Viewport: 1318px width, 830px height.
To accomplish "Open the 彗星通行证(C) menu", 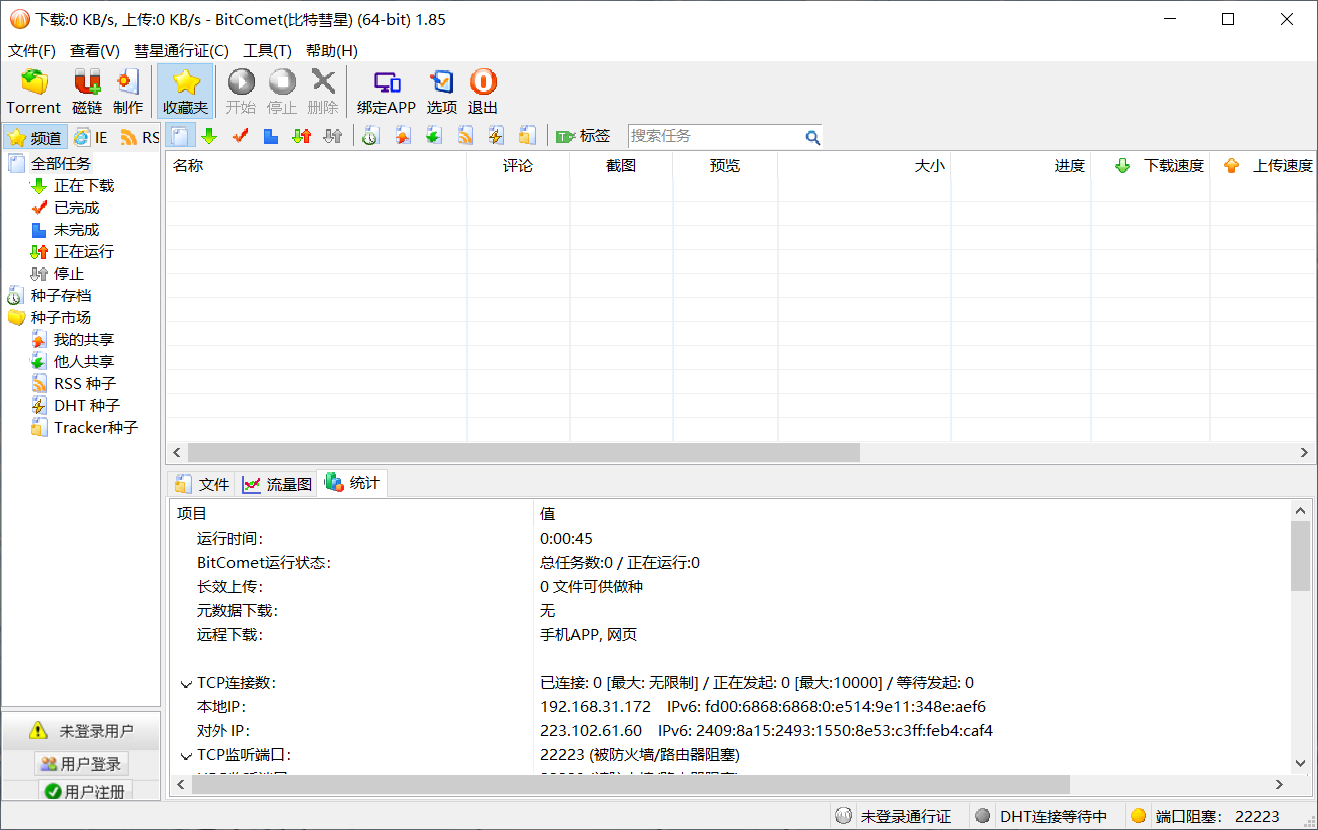I will 181,50.
